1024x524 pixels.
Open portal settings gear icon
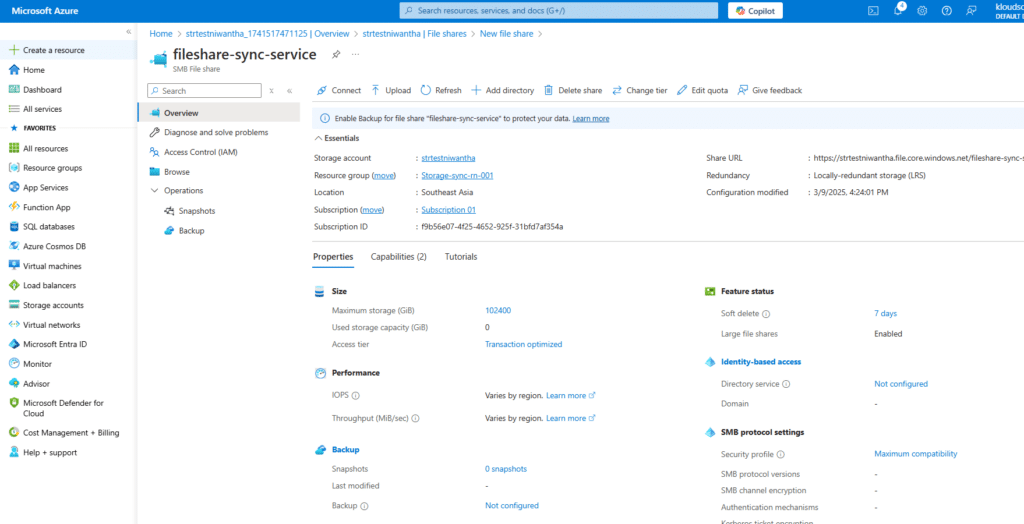click(921, 11)
